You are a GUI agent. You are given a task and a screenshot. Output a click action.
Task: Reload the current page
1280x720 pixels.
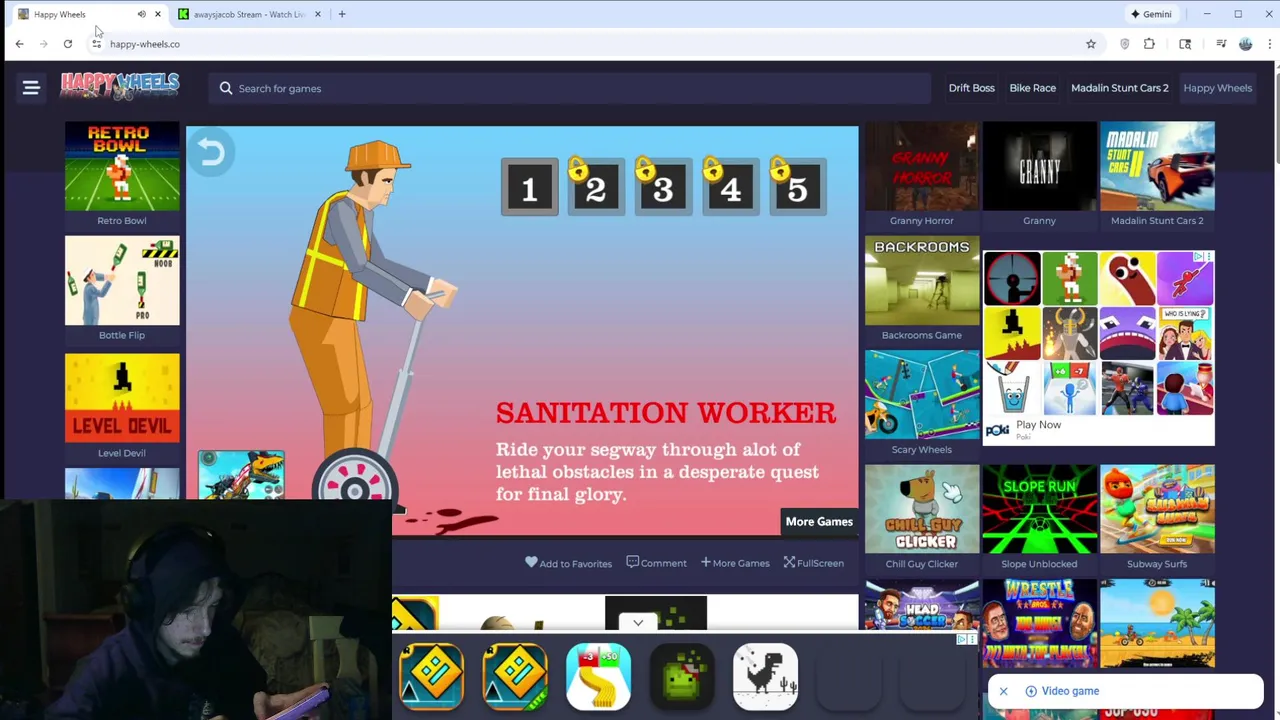tap(68, 44)
